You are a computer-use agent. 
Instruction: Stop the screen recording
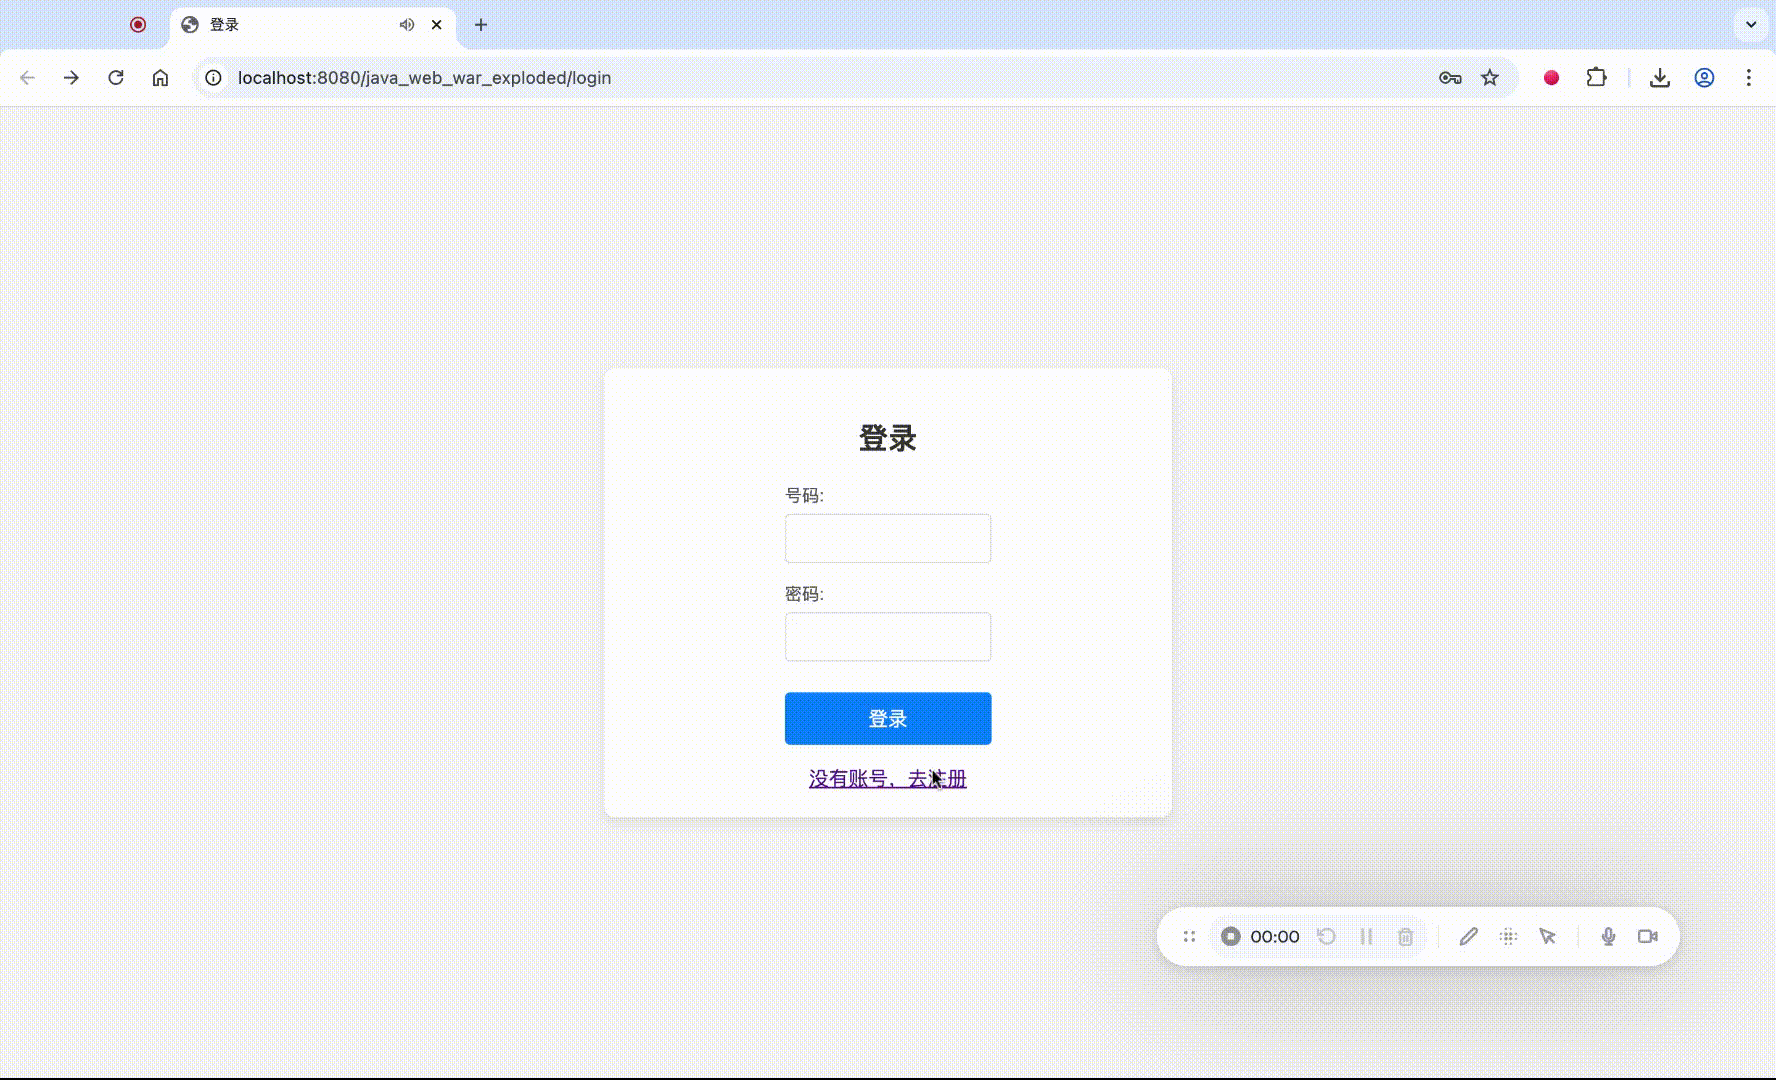click(x=1231, y=936)
